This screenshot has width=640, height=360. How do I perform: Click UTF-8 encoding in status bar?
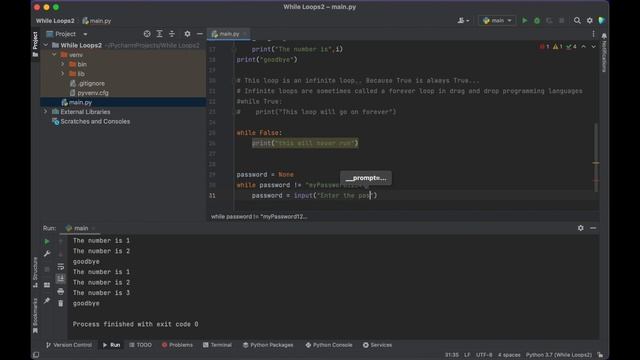484,355
